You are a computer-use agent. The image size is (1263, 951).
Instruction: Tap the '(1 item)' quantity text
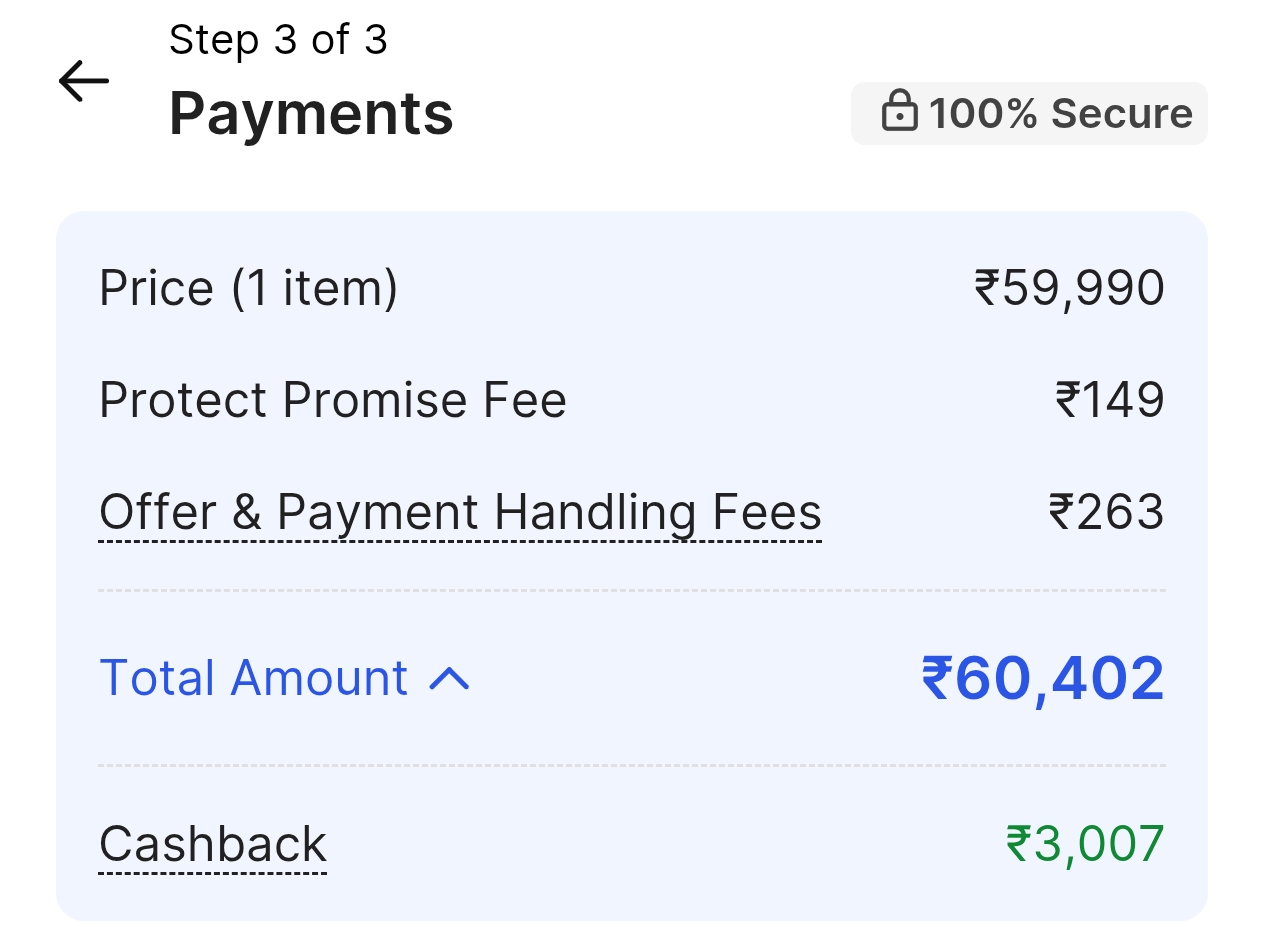coord(315,289)
